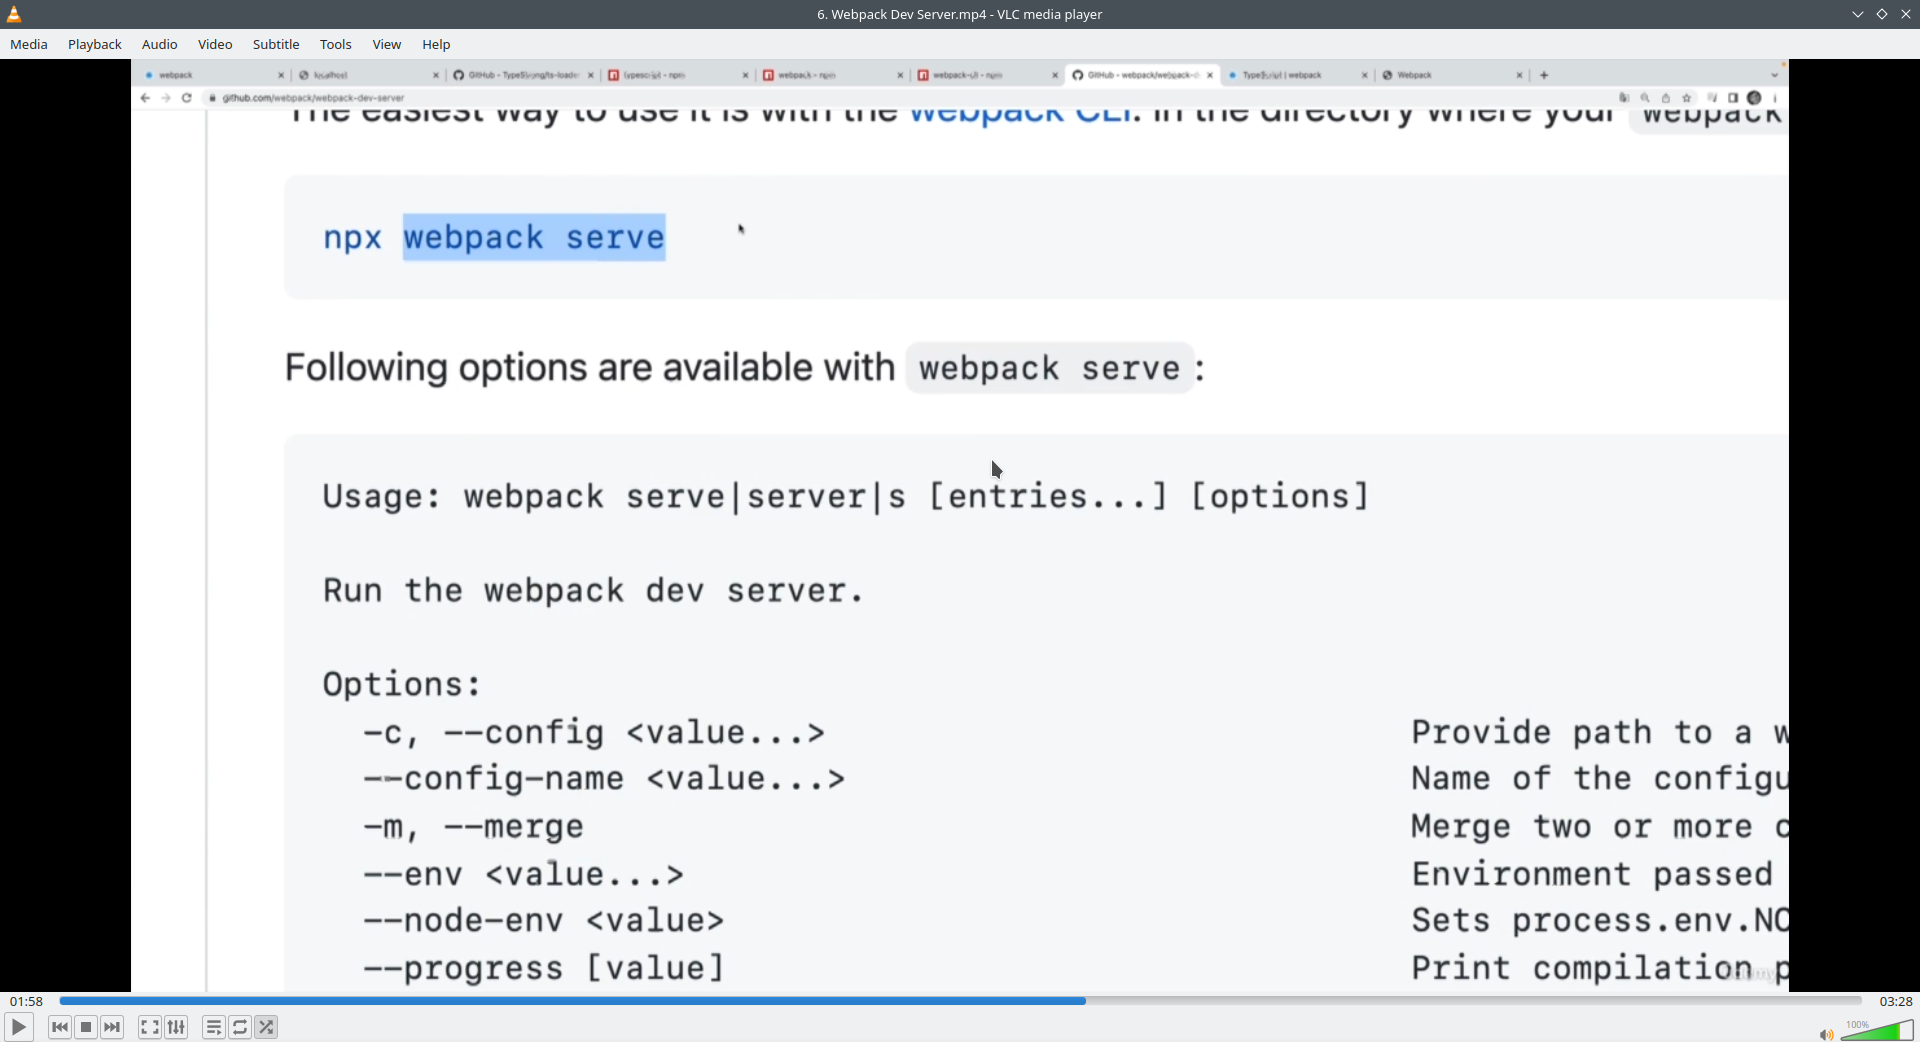Skip to next media in playlist
This screenshot has height=1042, width=1920.
112,1027
